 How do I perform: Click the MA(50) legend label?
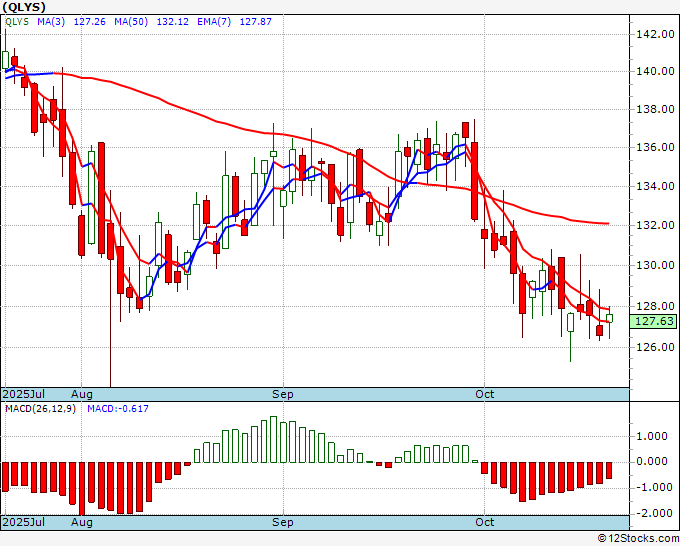tap(131, 22)
